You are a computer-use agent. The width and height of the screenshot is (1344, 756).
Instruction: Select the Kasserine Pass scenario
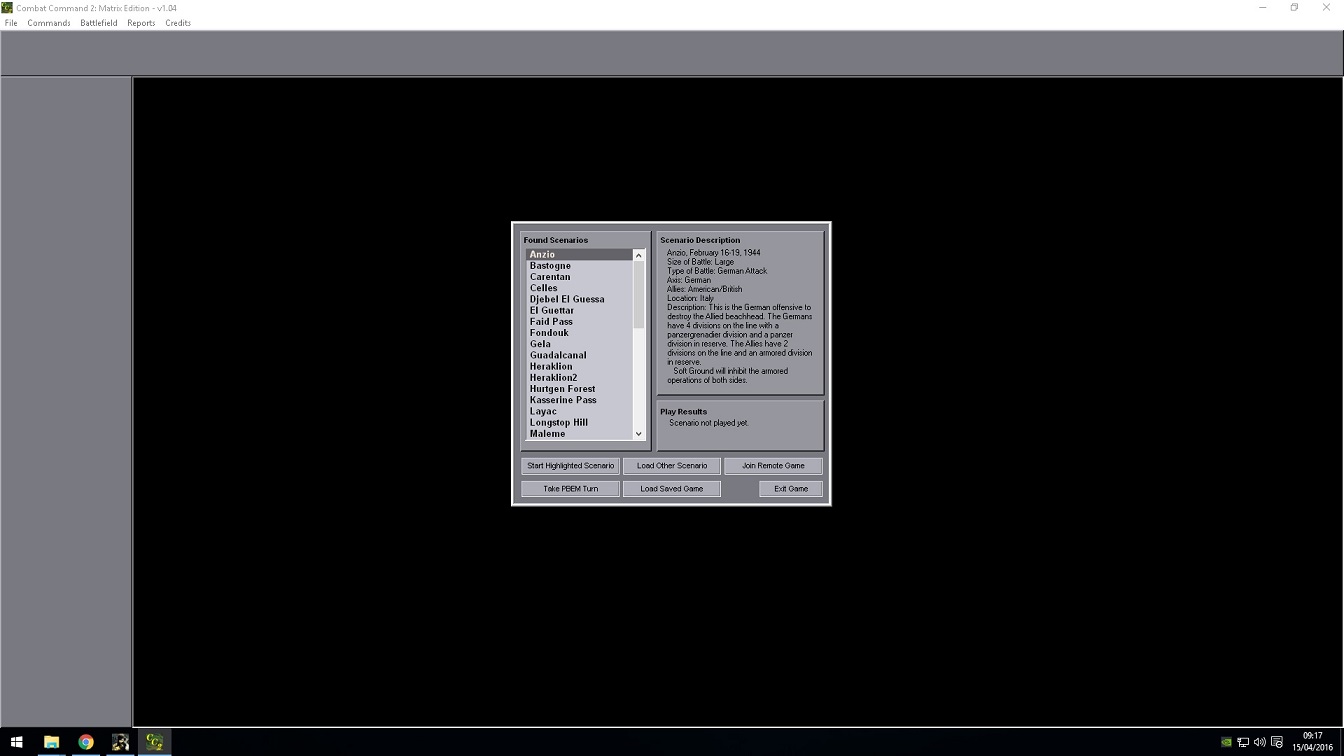(579, 400)
